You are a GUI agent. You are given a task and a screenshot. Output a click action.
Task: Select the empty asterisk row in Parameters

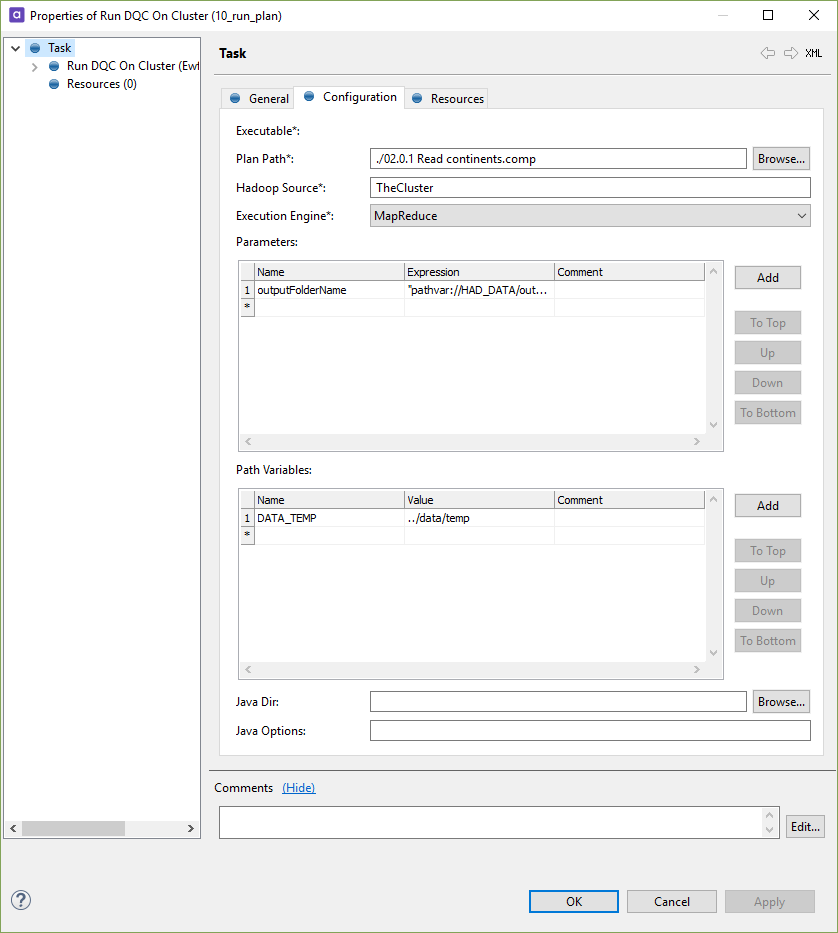pos(247,306)
